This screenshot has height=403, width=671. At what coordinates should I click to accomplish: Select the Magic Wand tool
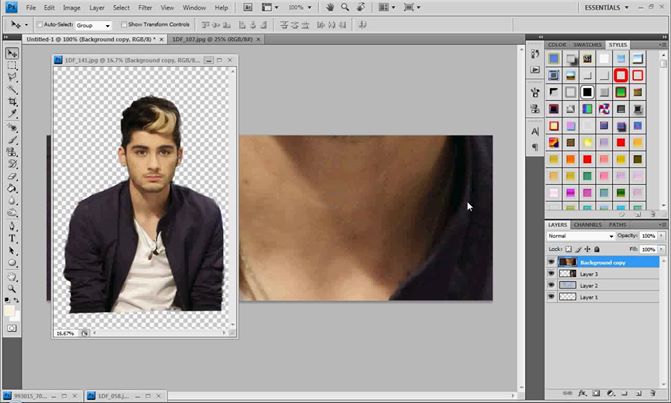pyautogui.click(x=12, y=89)
